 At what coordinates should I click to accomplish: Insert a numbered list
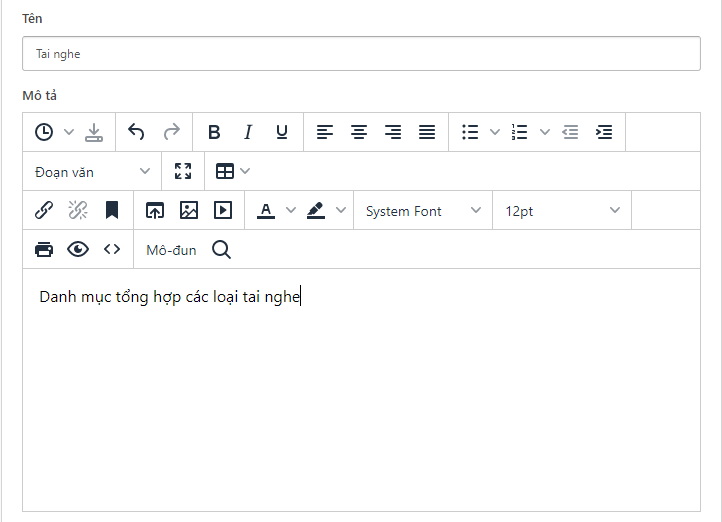(x=519, y=132)
